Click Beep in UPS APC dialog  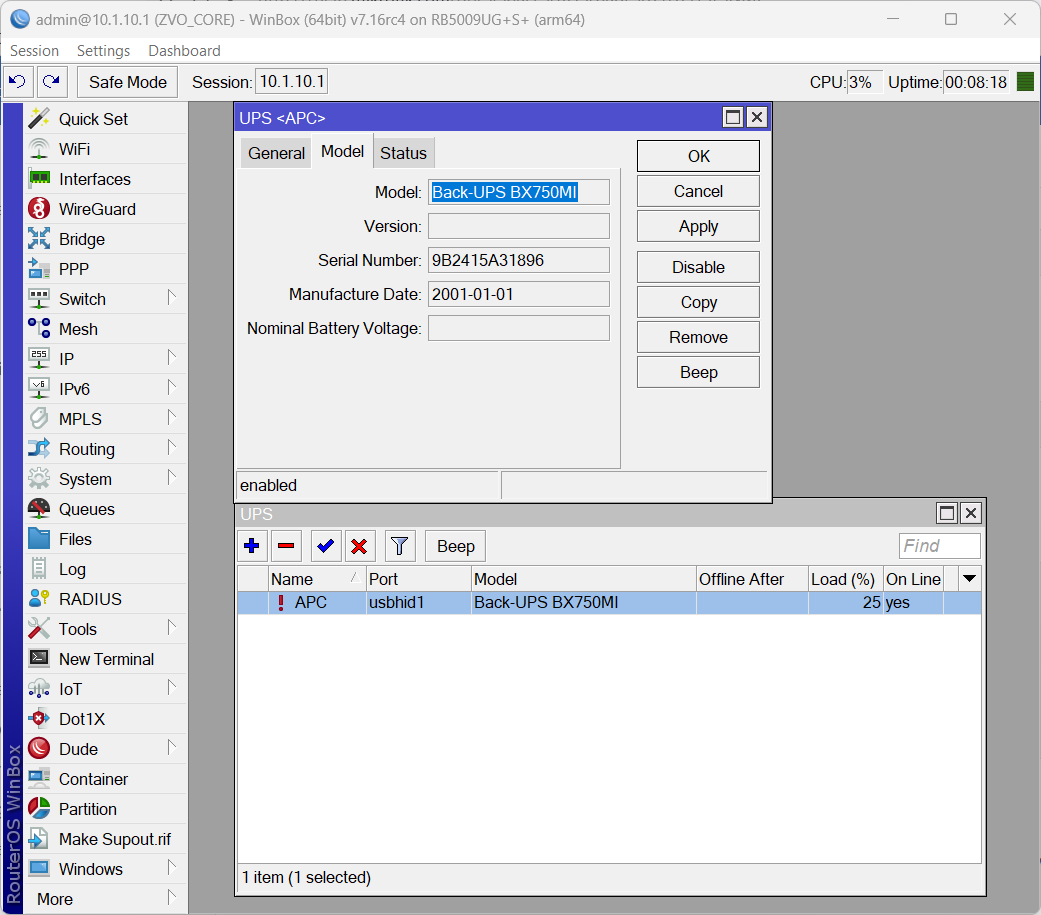pos(698,373)
